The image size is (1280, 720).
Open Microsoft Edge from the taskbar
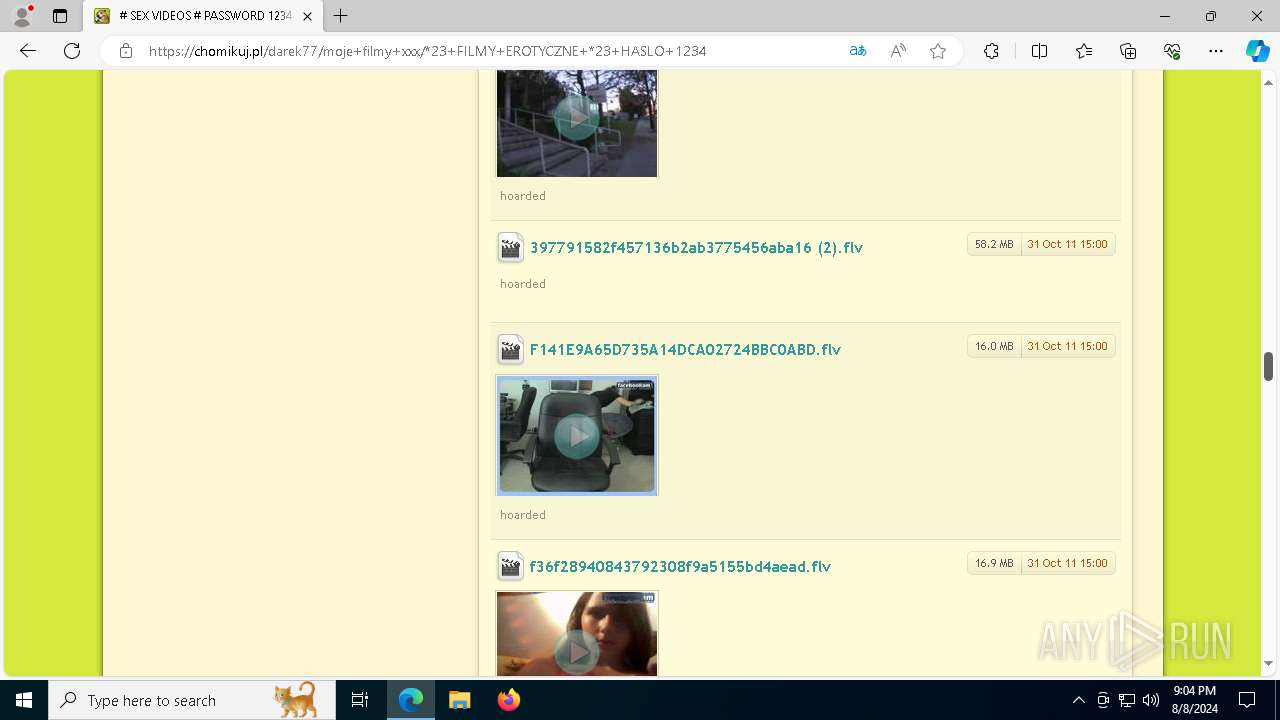pos(411,700)
